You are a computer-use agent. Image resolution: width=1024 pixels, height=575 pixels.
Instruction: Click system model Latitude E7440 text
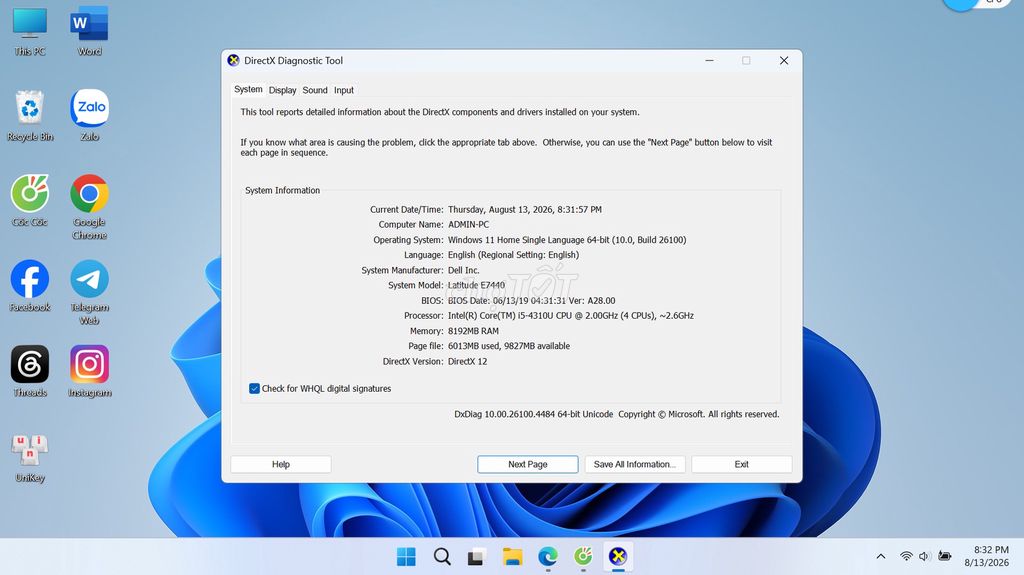point(476,285)
